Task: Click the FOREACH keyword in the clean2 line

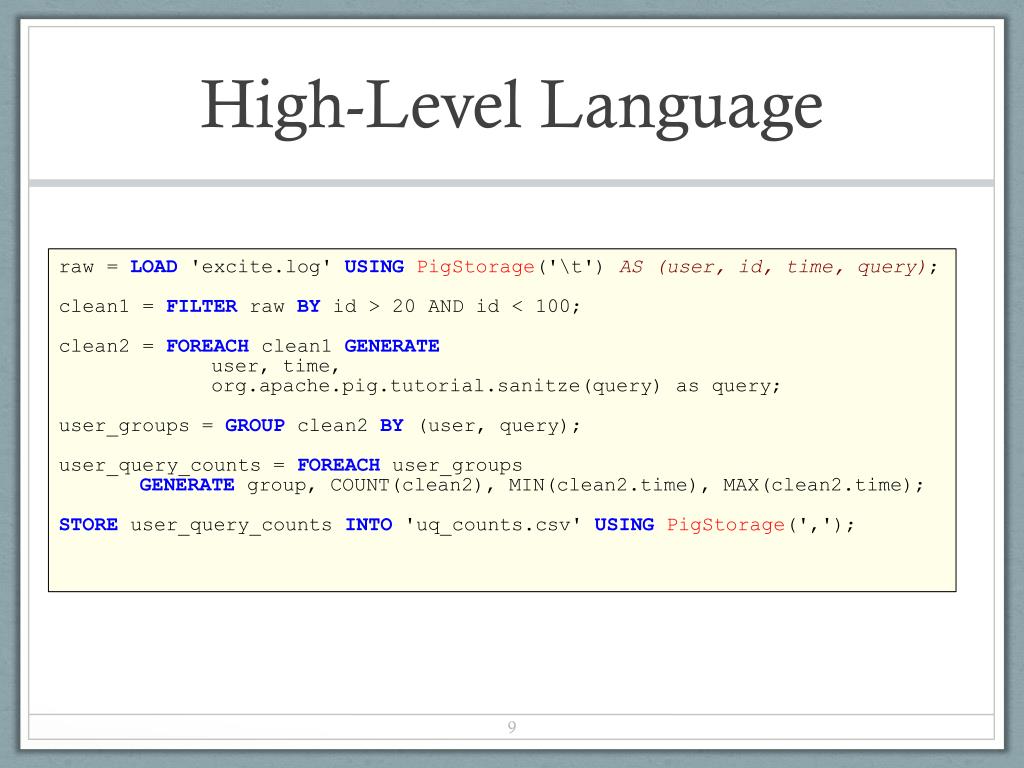Action: tap(207, 346)
